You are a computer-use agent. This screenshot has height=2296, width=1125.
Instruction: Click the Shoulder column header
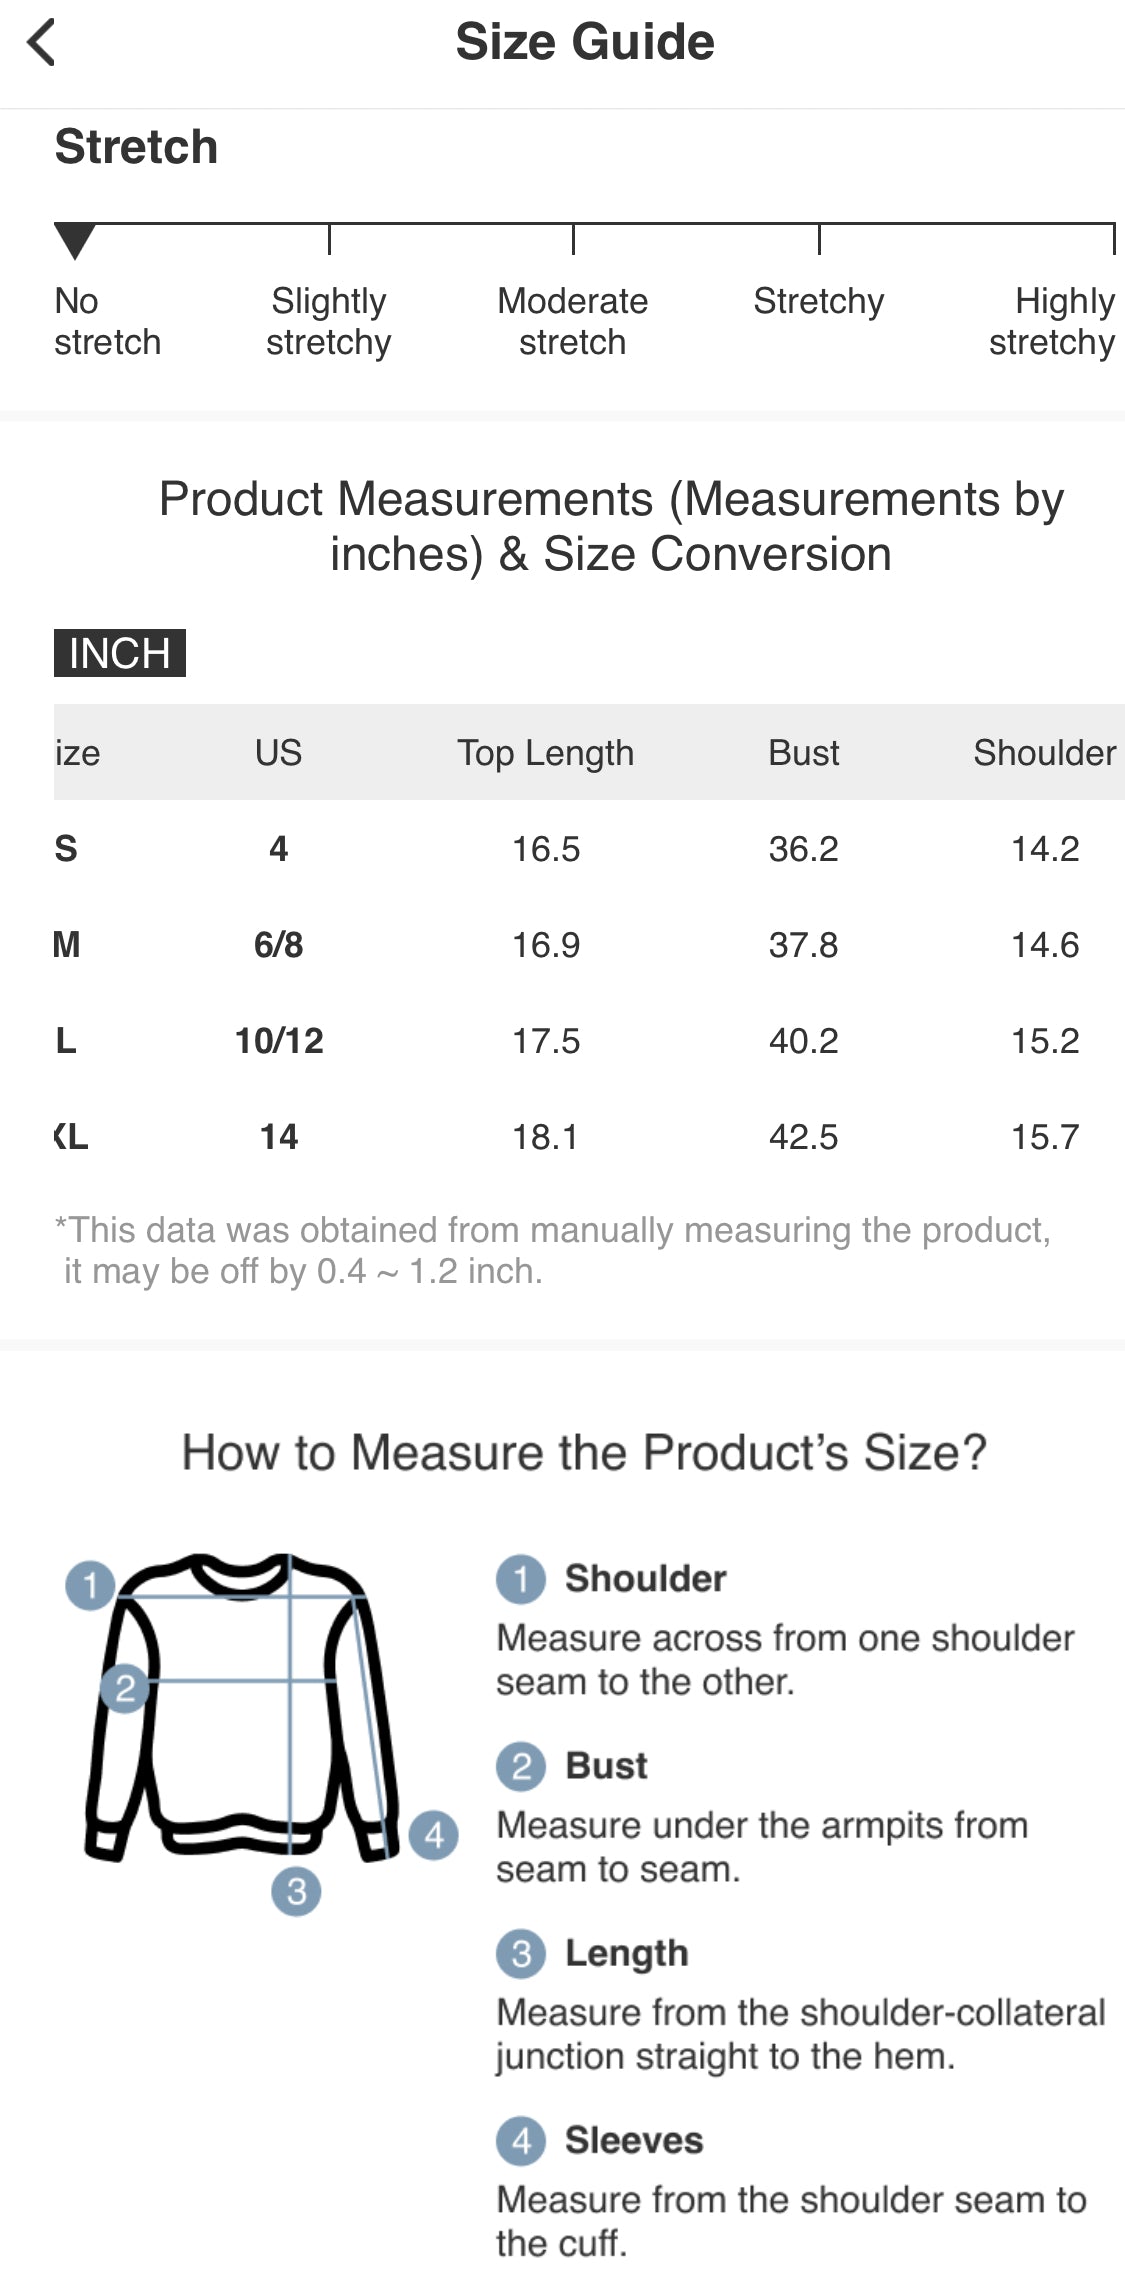point(1044,752)
